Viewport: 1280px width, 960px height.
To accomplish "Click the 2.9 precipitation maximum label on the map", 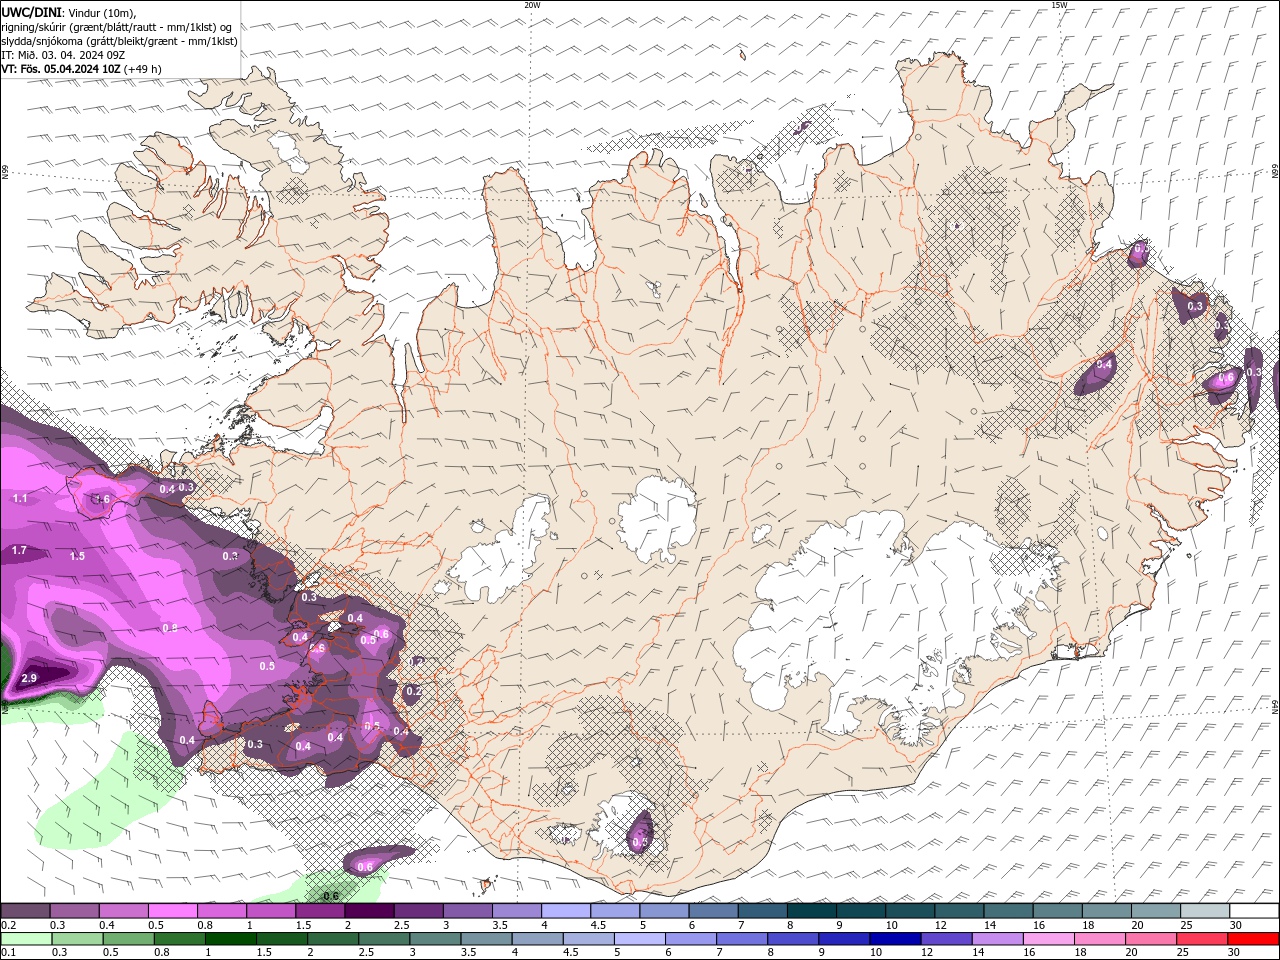I will (28, 679).
